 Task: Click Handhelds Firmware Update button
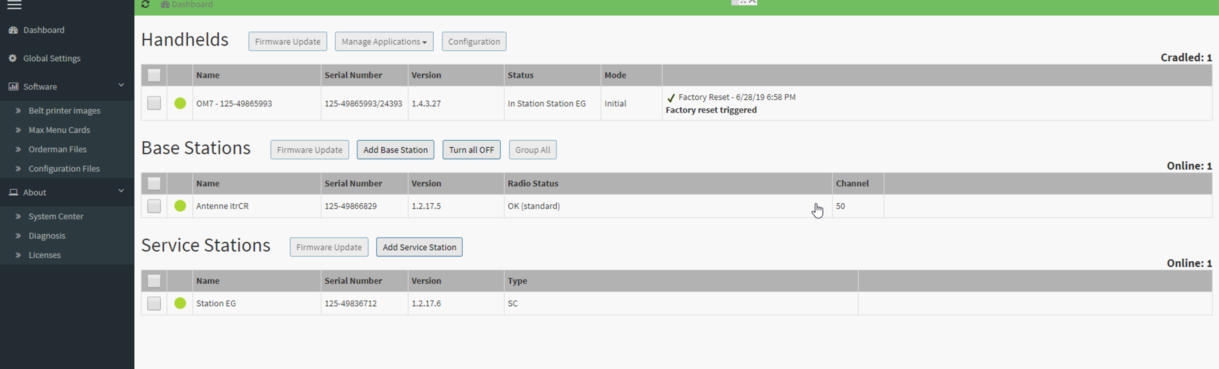[x=288, y=42]
